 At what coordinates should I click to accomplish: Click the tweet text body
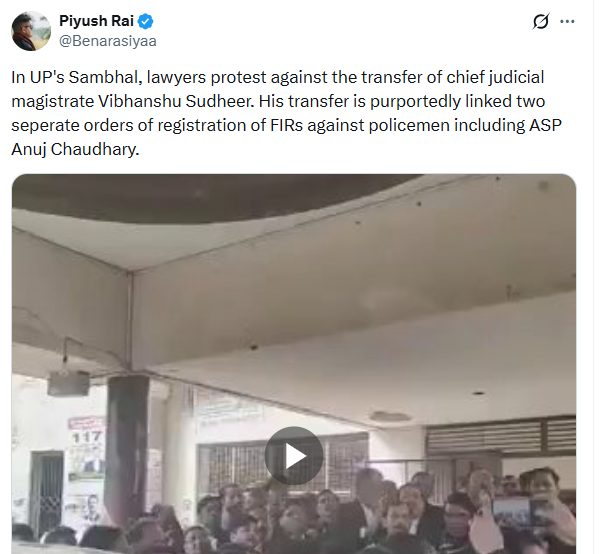(286, 113)
